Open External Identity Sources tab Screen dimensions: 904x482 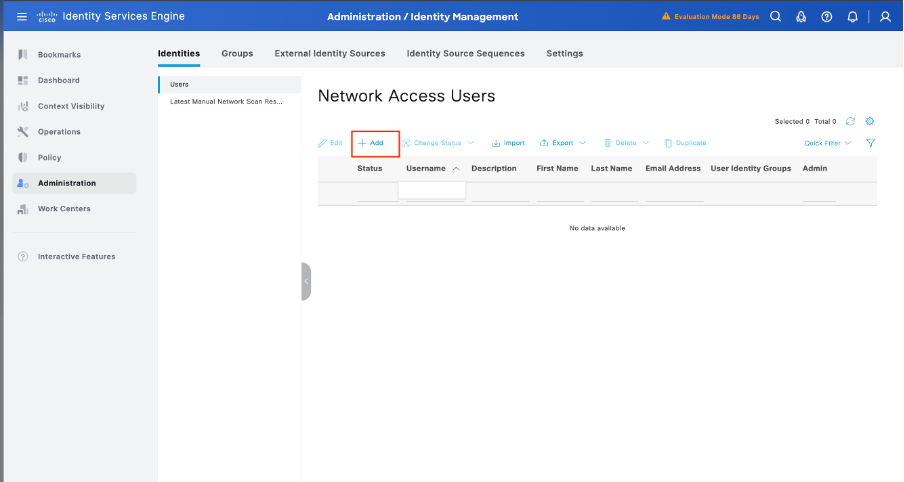(x=330, y=54)
